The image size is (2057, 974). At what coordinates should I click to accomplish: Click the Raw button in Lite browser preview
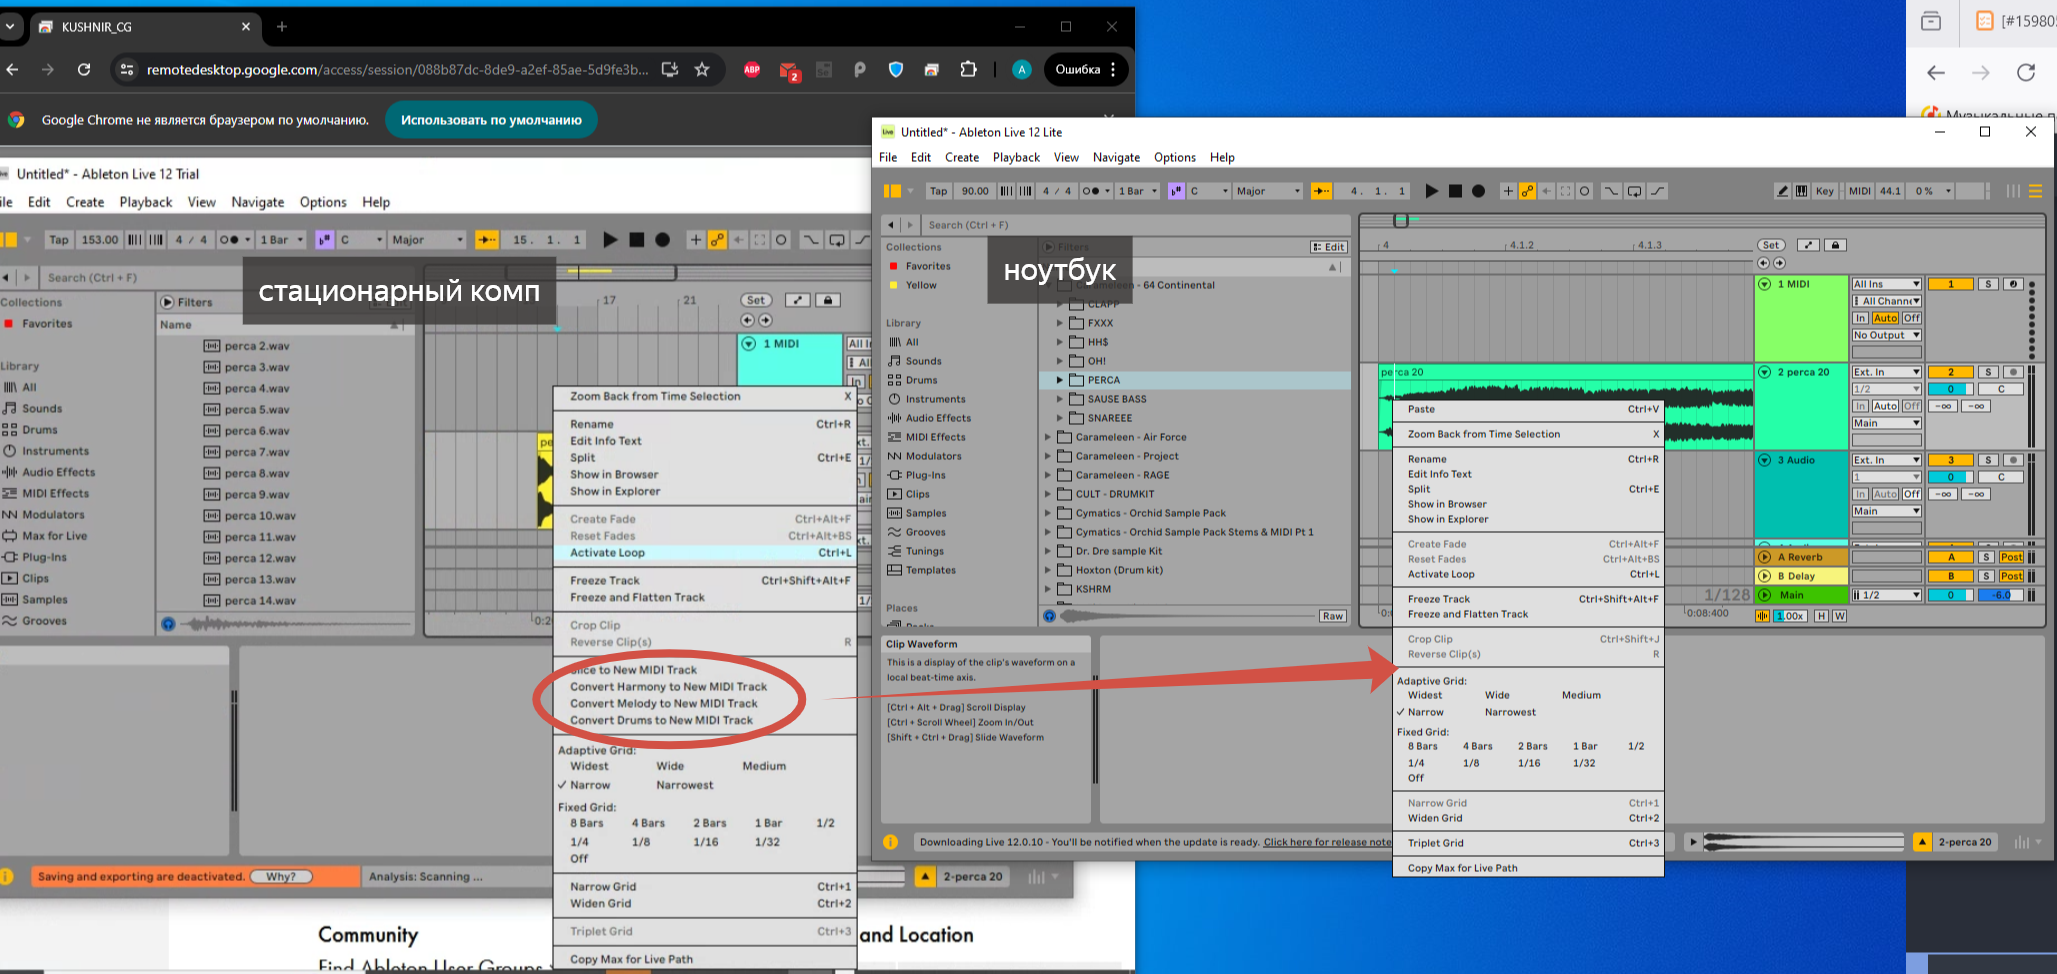coord(1332,616)
